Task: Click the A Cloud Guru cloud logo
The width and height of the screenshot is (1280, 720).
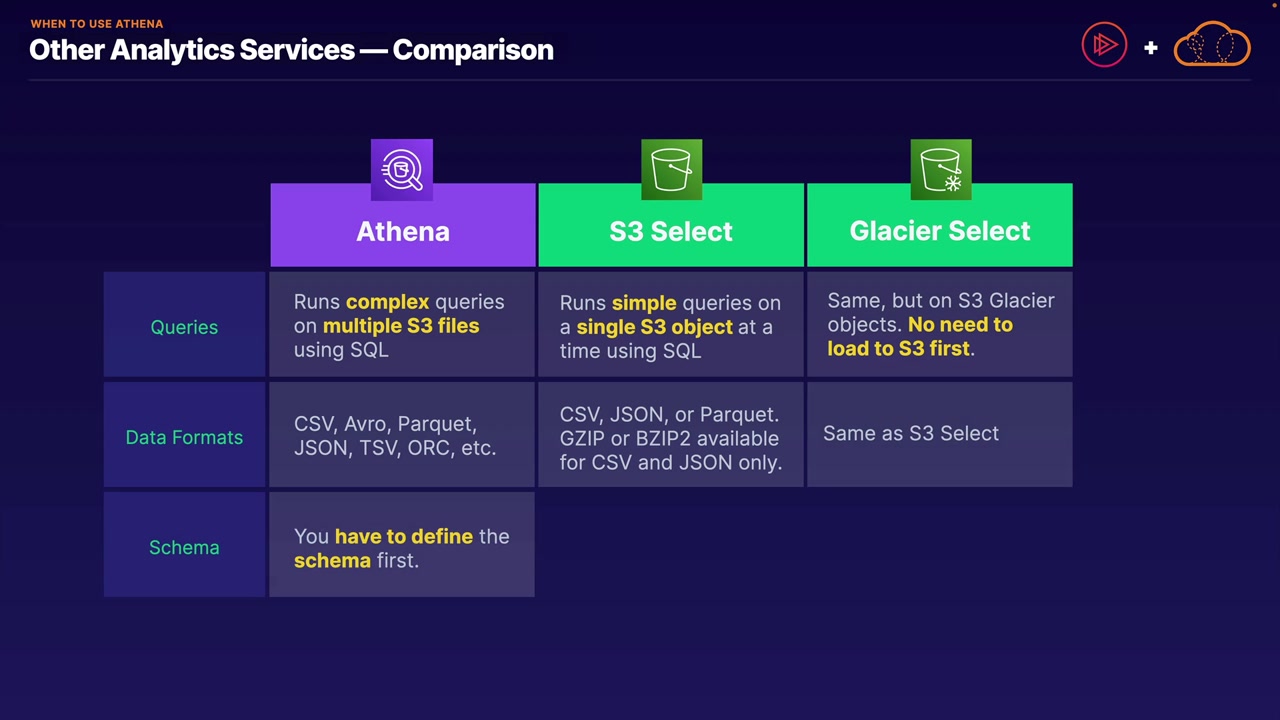Action: click(x=1212, y=45)
